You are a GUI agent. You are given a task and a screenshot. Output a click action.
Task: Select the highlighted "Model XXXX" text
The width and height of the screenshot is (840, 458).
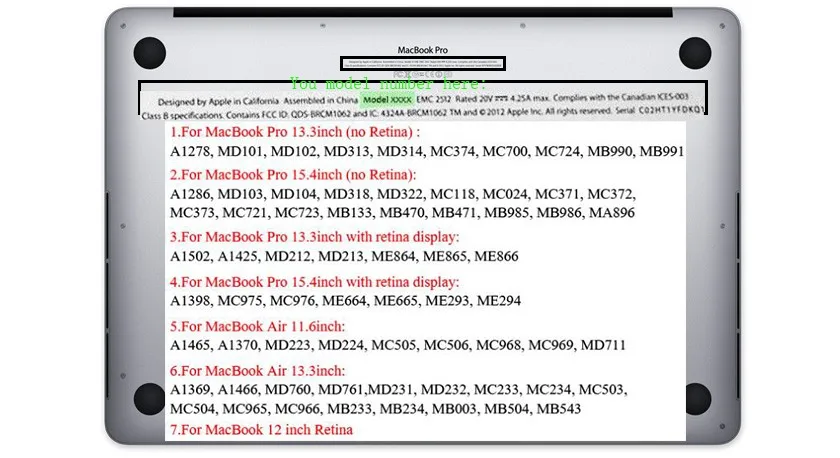click(387, 100)
